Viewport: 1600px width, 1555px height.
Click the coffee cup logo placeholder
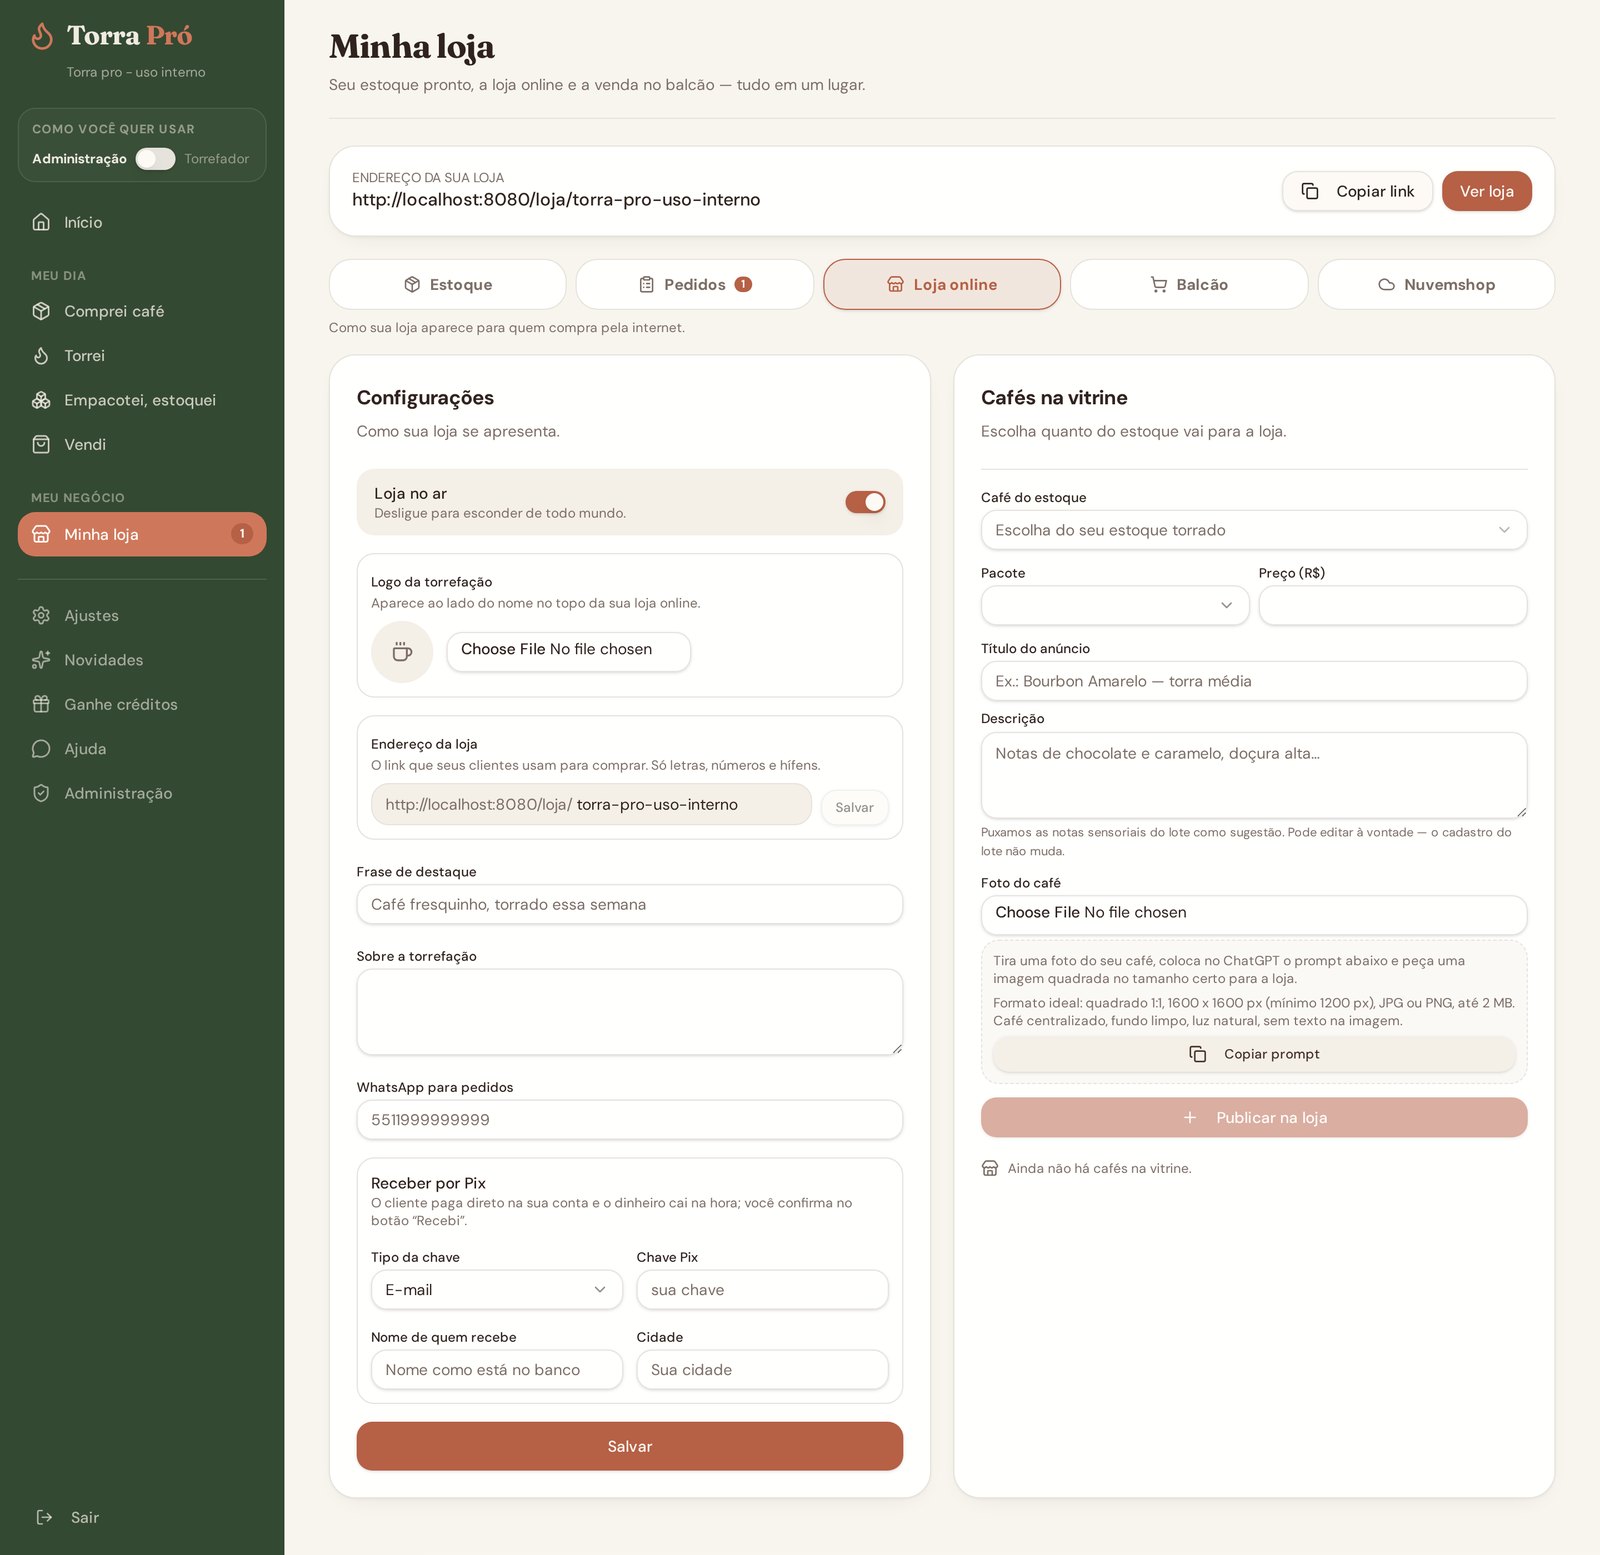(x=402, y=652)
